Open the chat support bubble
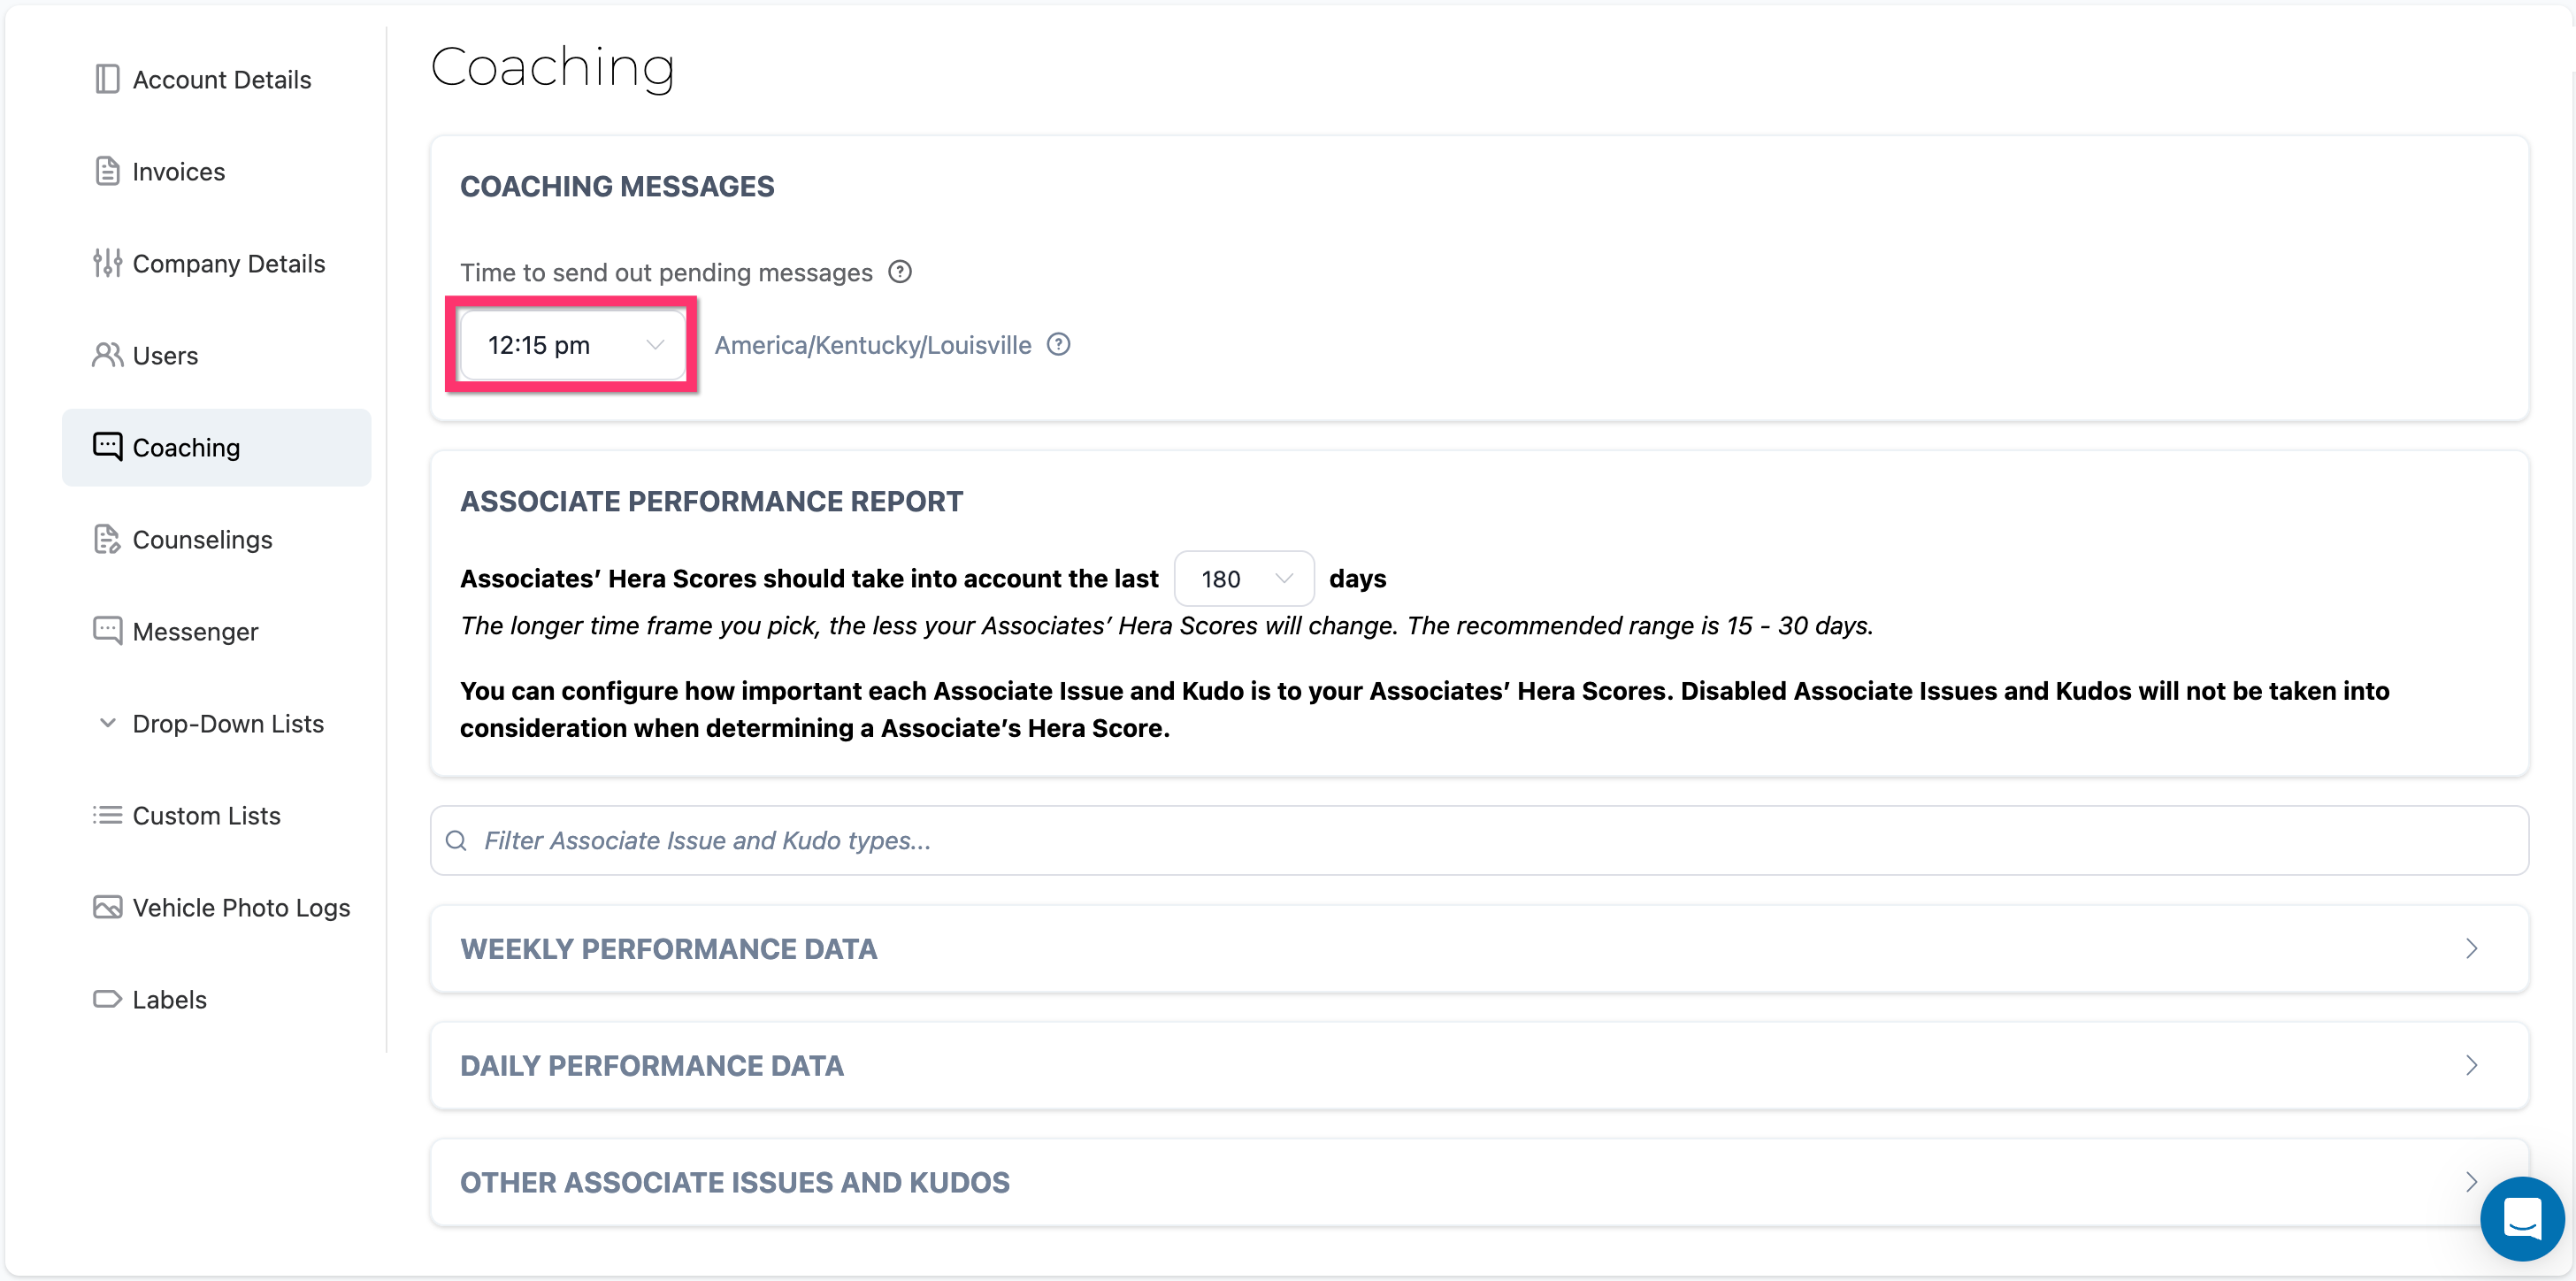The height and width of the screenshot is (1281, 2576). click(x=2521, y=1218)
